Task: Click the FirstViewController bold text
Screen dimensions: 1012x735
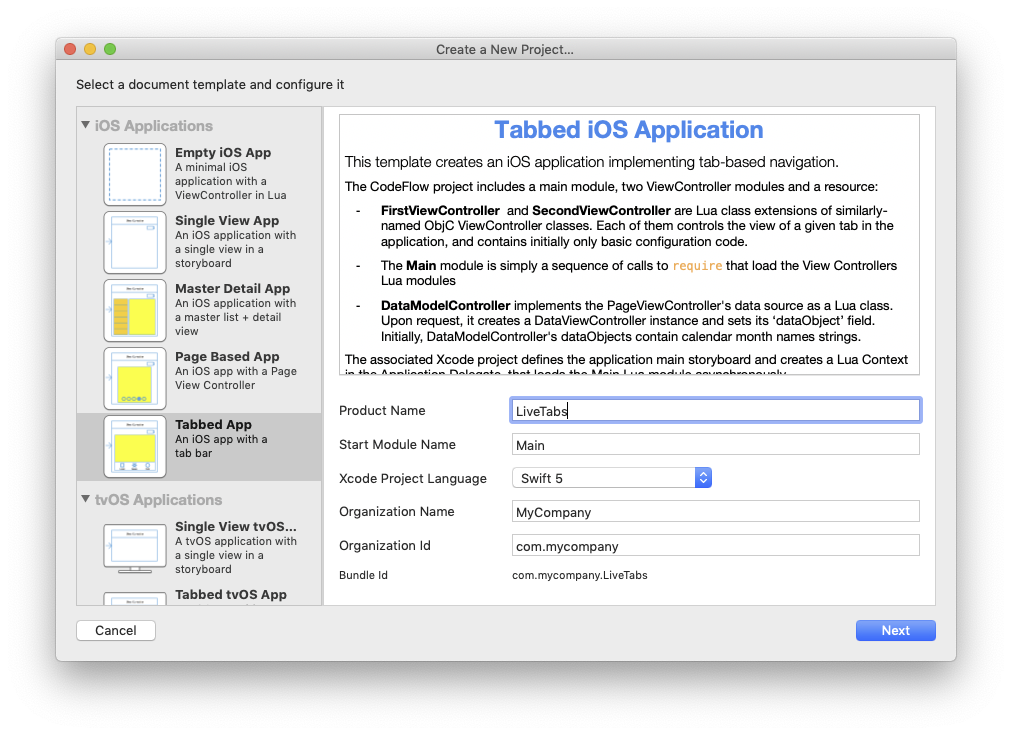Action: point(440,210)
